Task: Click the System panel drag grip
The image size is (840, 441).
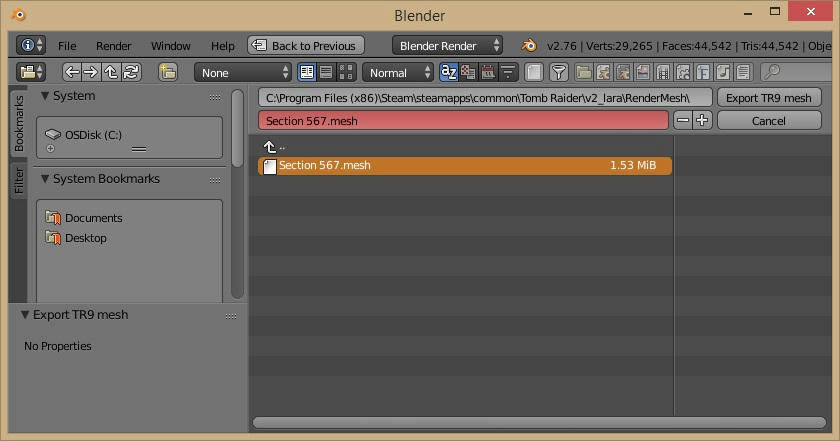Action: point(215,97)
